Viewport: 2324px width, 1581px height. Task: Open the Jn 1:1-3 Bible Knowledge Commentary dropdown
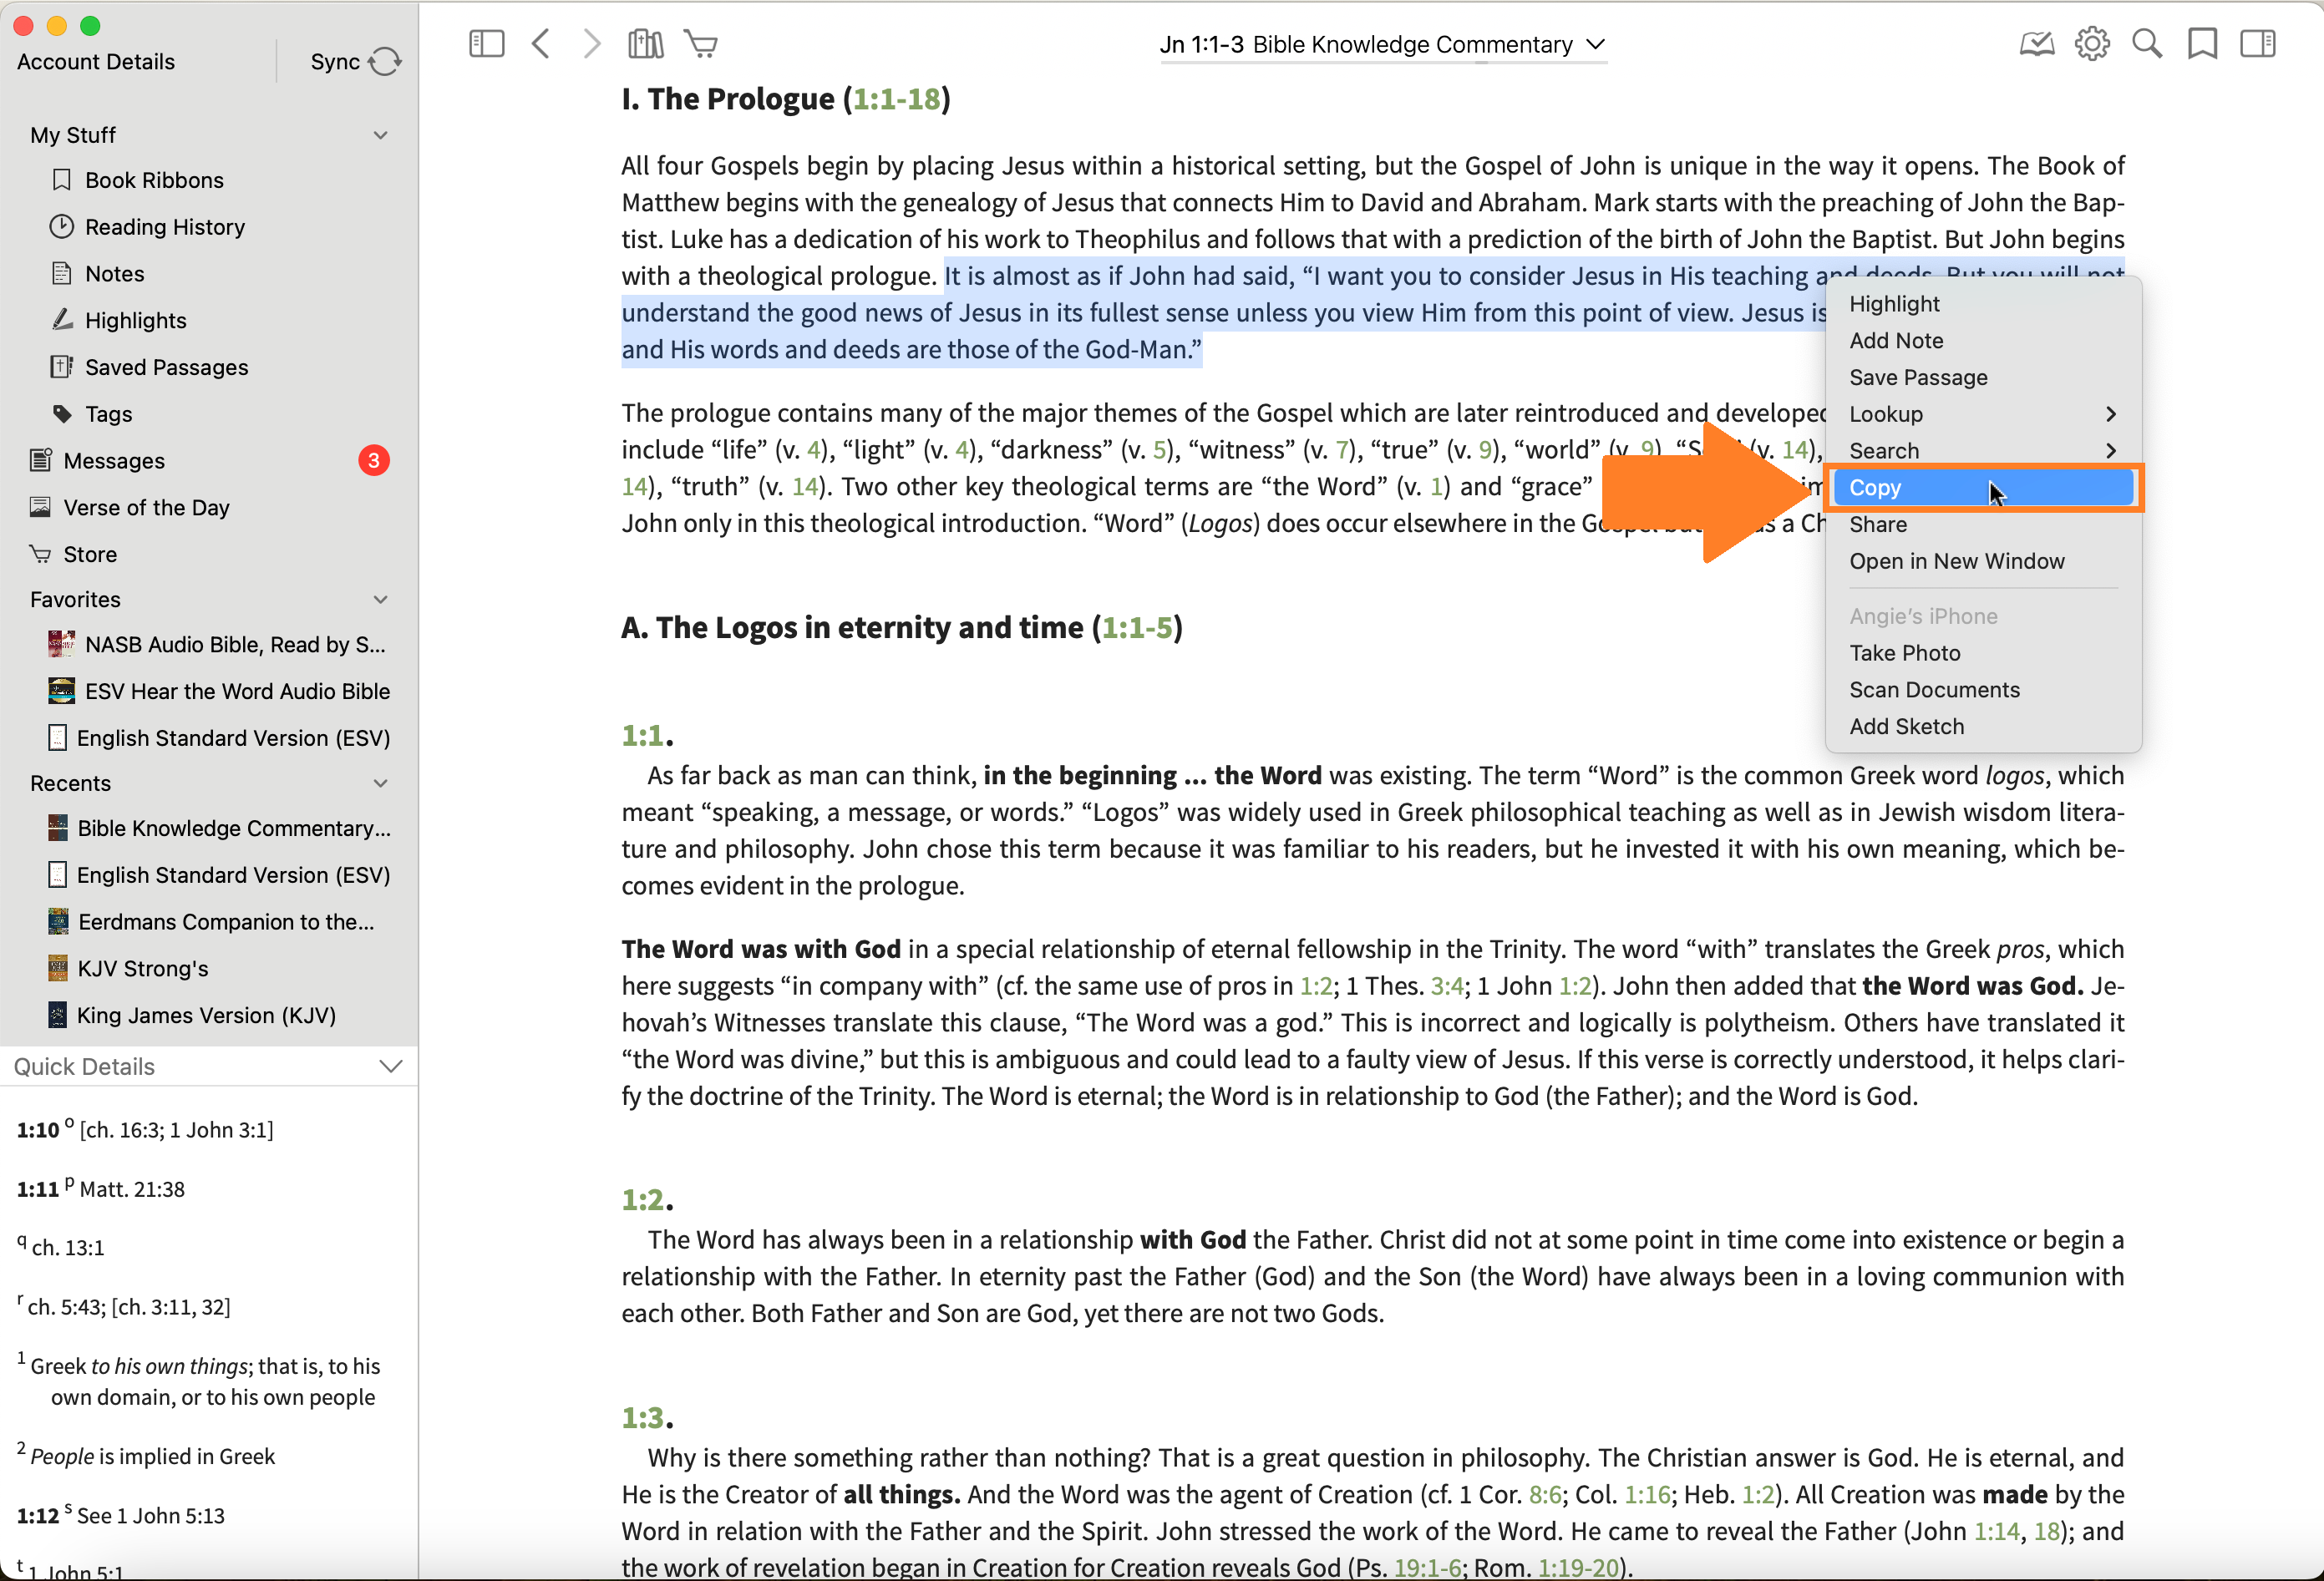1383,45
